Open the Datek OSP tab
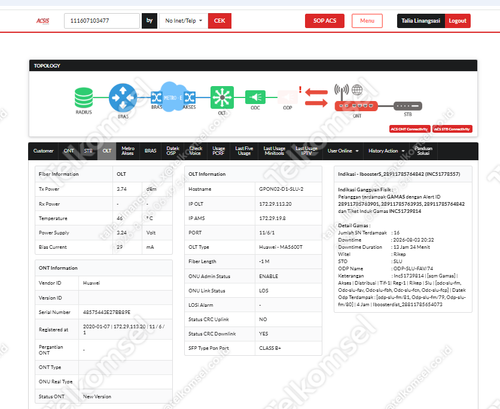This screenshot has width=500, height=409. click(173, 151)
